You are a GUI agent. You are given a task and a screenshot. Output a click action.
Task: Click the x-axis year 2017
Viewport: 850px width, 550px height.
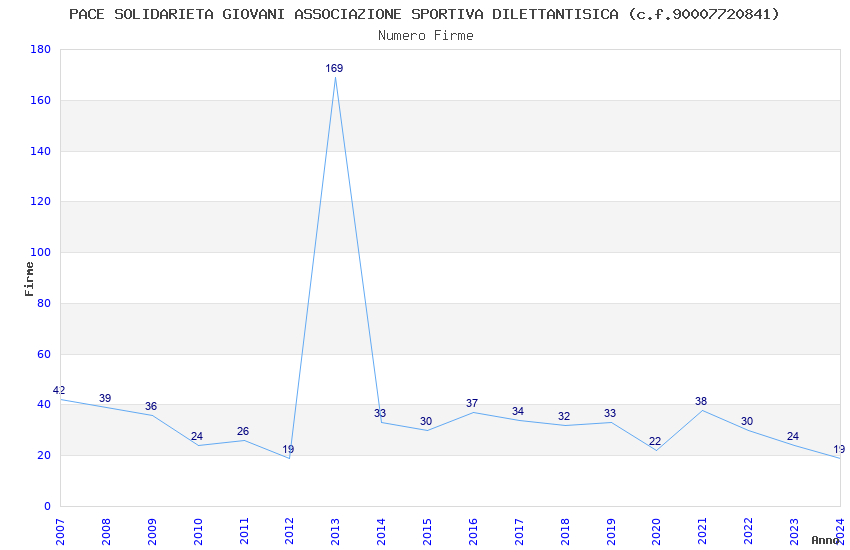point(519,532)
